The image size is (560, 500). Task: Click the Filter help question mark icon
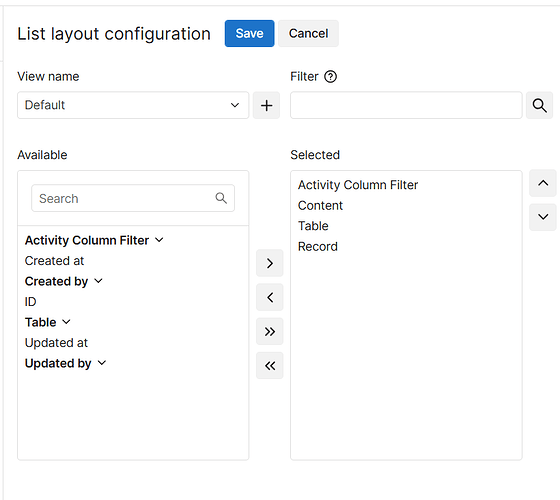(x=330, y=77)
